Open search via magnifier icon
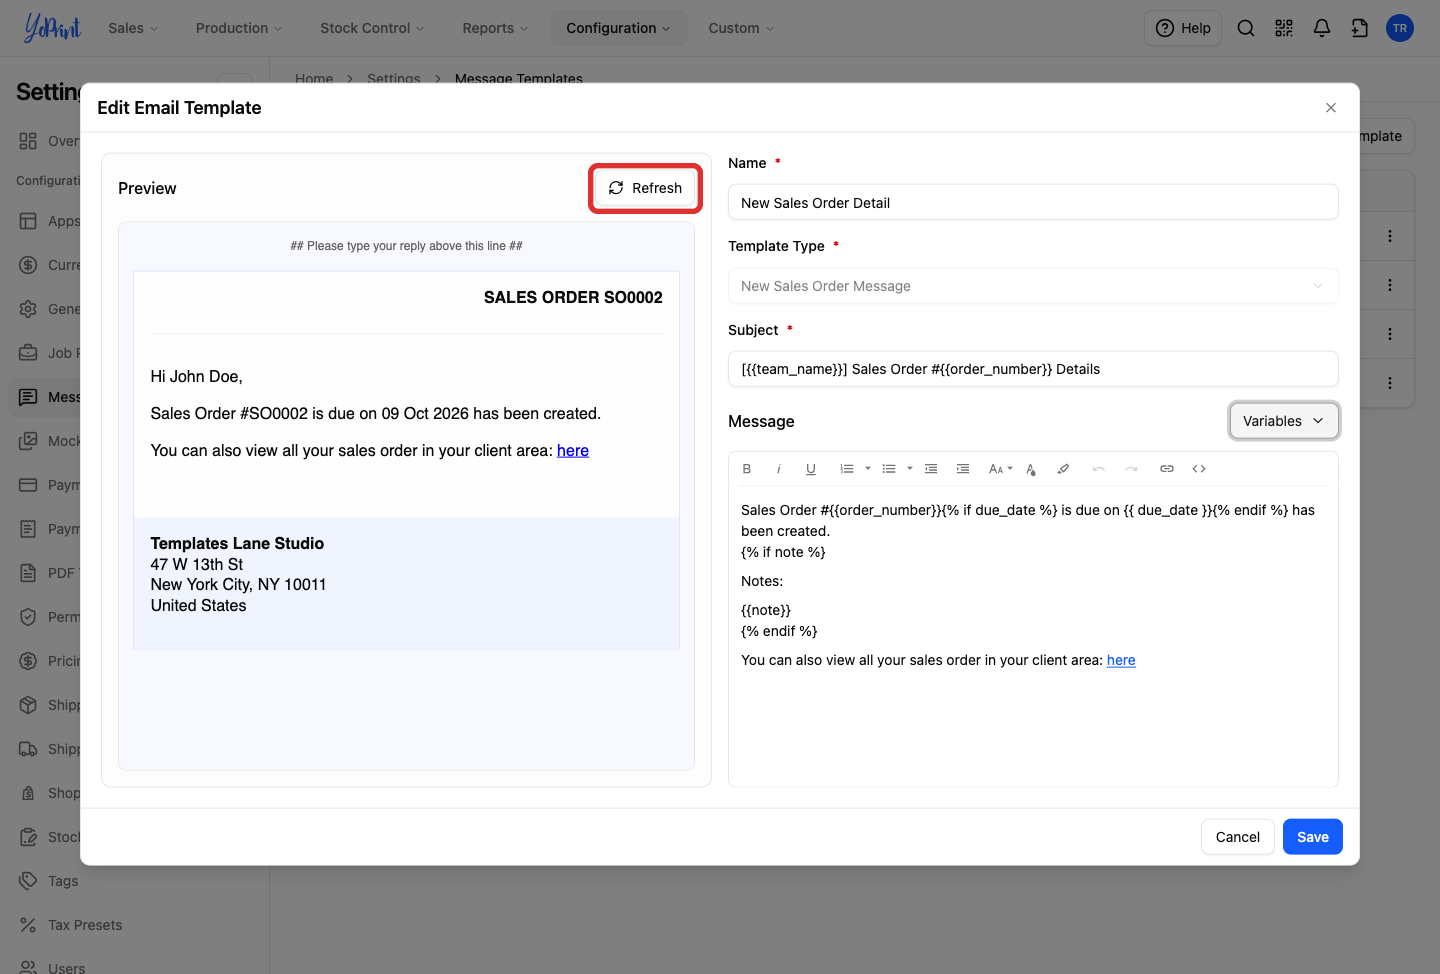The width and height of the screenshot is (1440, 974). pyautogui.click(x=1246, y=28)
